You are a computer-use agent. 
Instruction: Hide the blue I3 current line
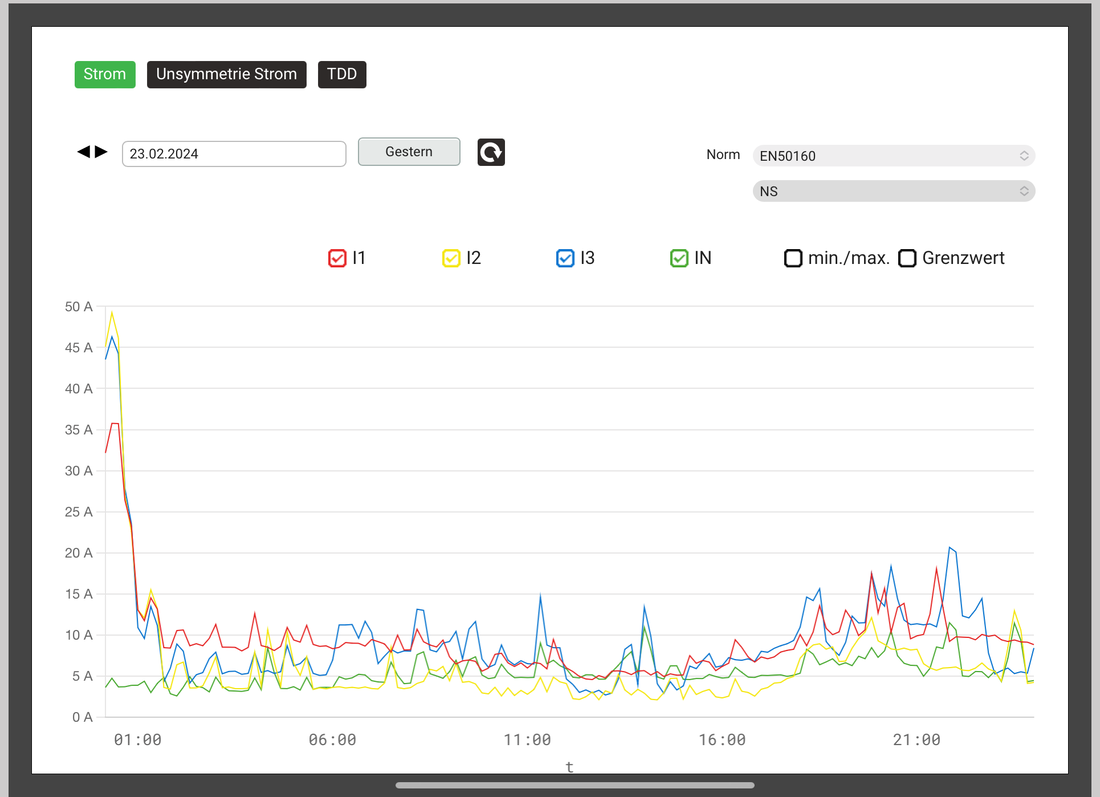565,258
